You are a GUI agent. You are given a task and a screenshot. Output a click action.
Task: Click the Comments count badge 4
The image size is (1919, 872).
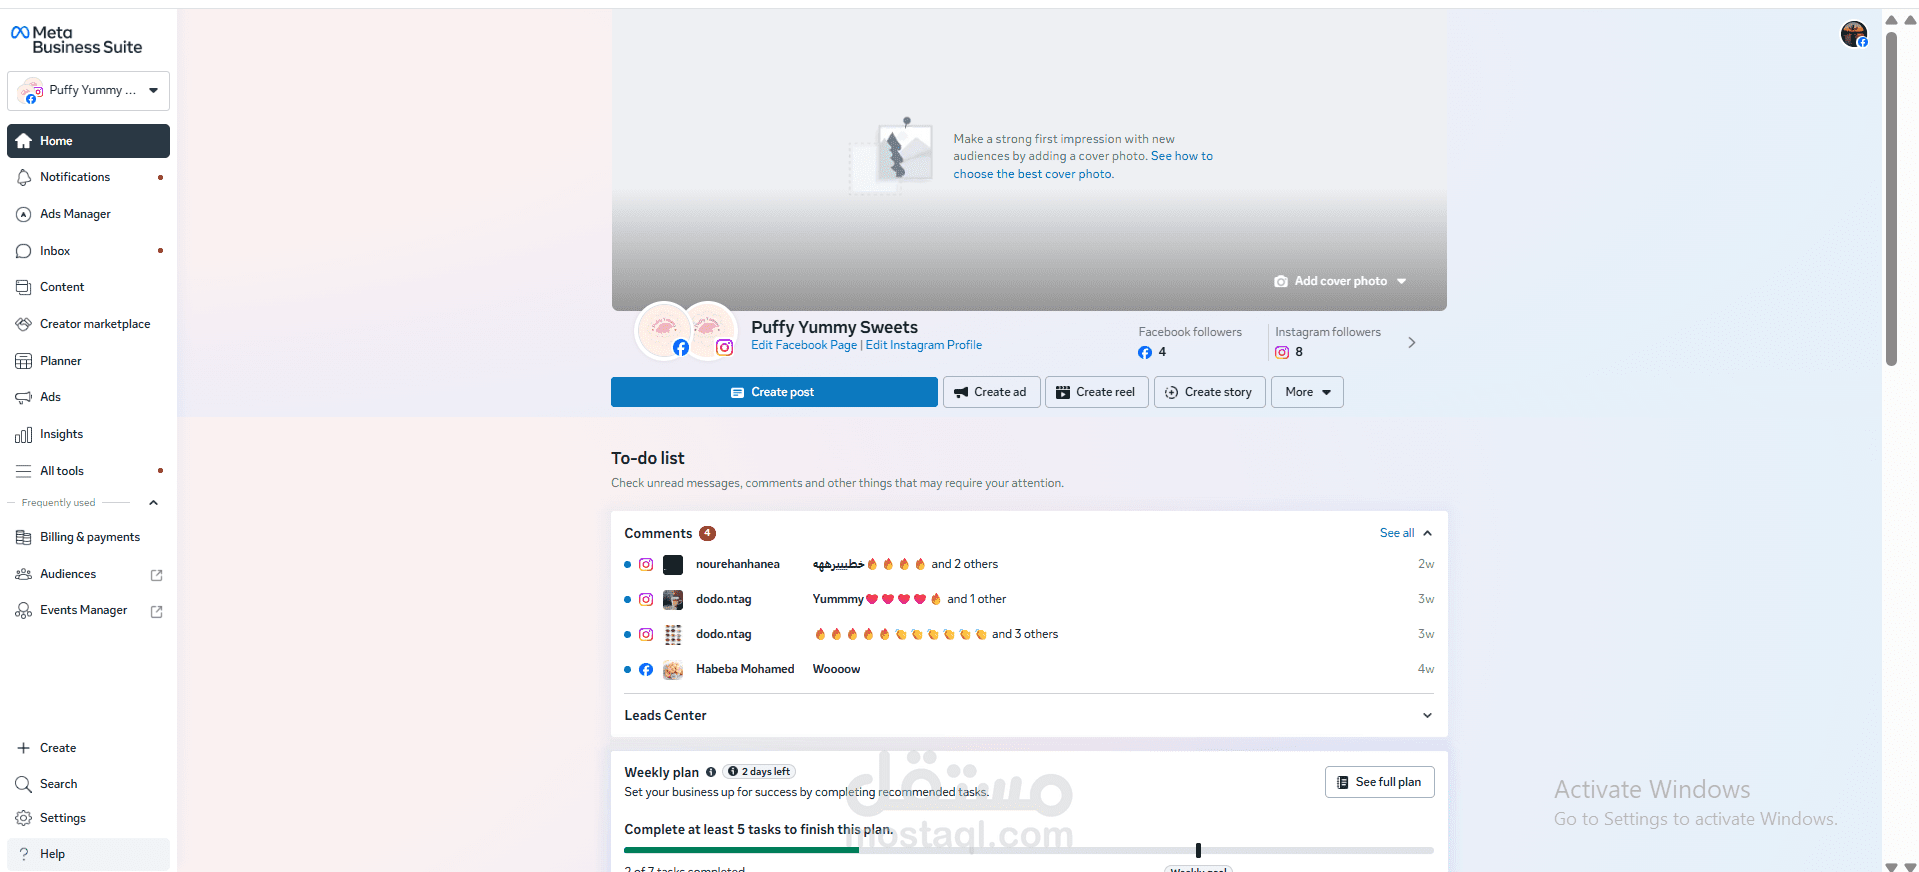pos(707,533)
